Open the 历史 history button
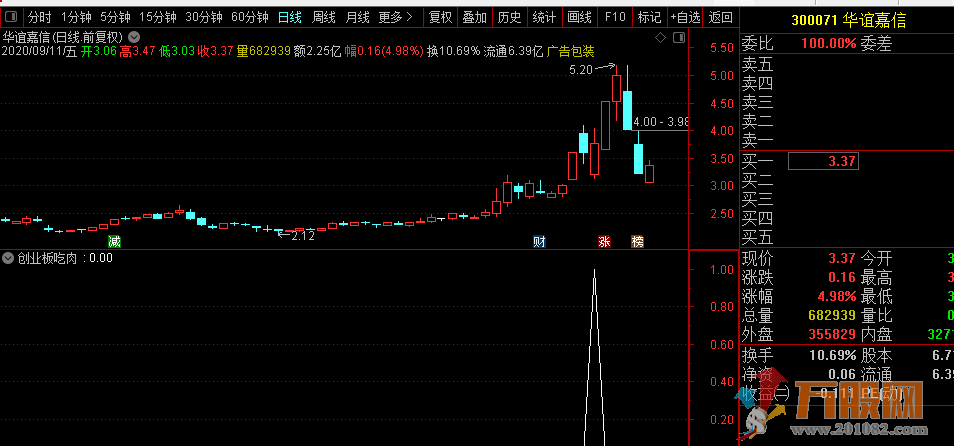 click(x=509, y=17)
